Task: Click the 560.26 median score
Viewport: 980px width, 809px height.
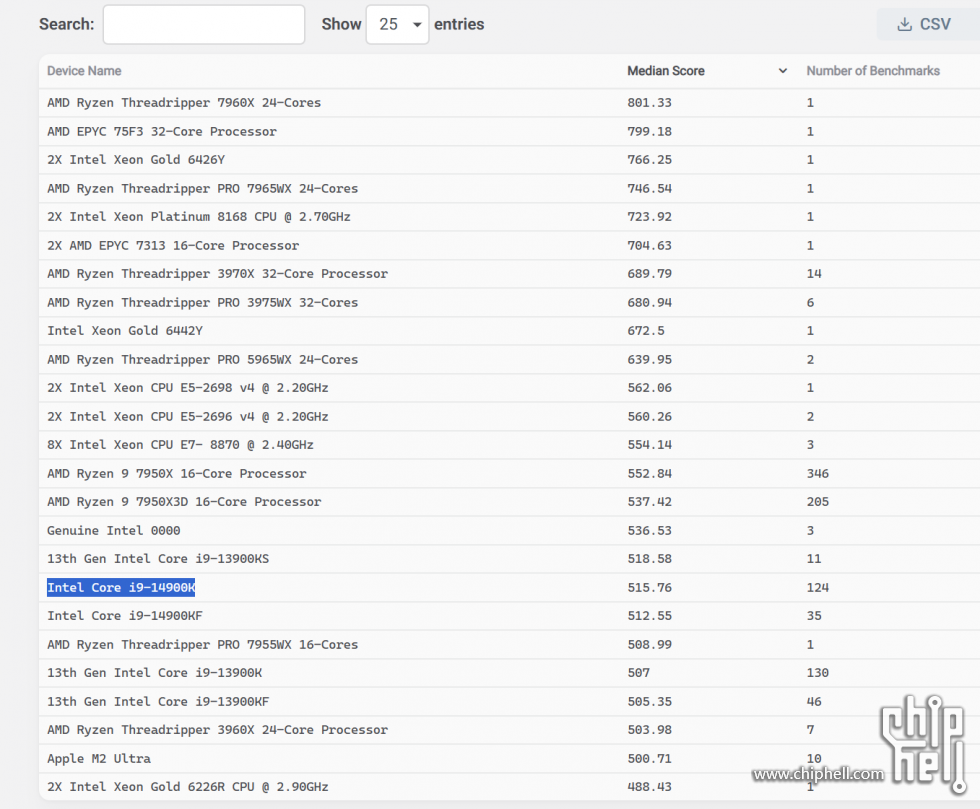Action: [x=649, y=416]
